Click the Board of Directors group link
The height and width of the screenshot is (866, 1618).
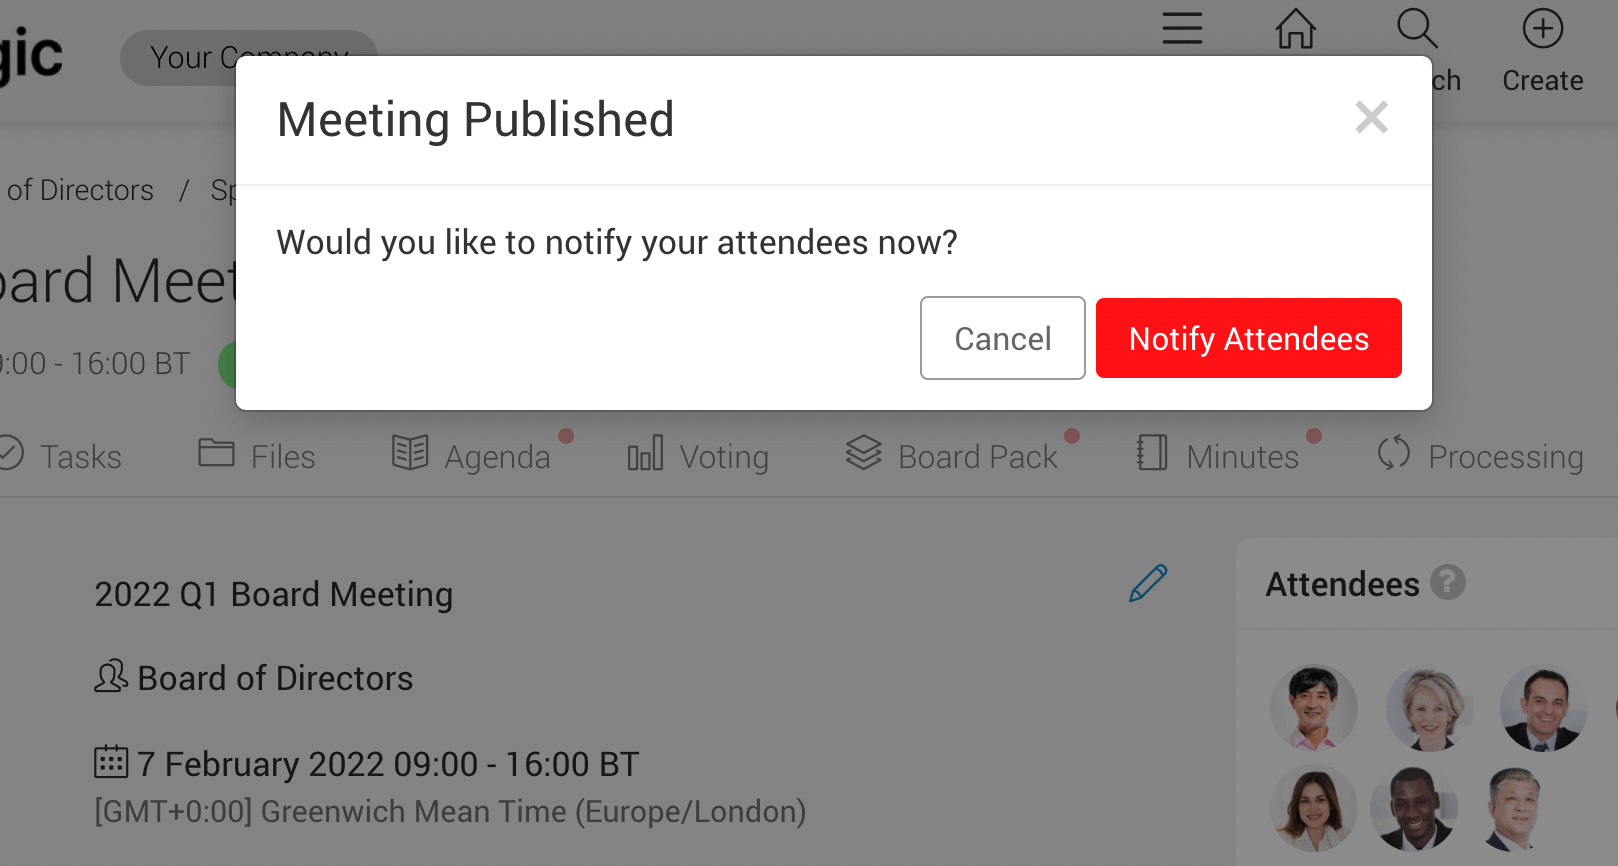(x=274, y=678)
